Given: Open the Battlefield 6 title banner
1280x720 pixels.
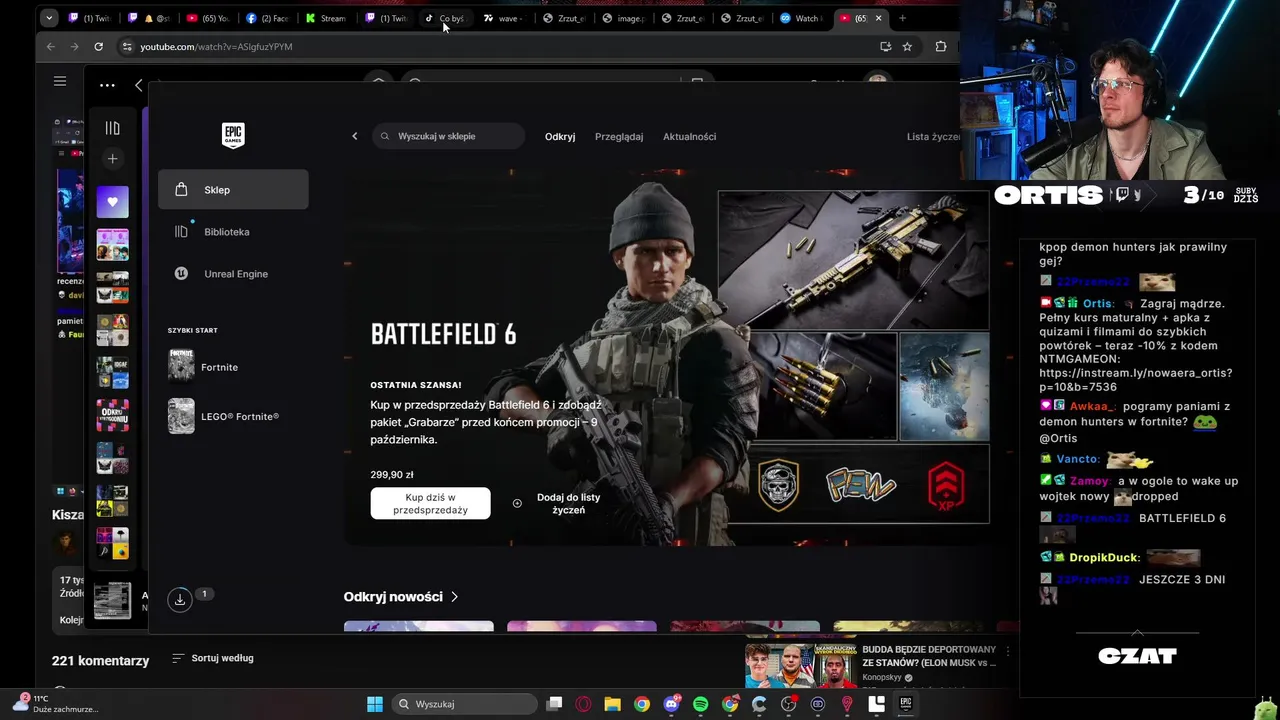Looking at the screenshot, I should pos(443,334).
